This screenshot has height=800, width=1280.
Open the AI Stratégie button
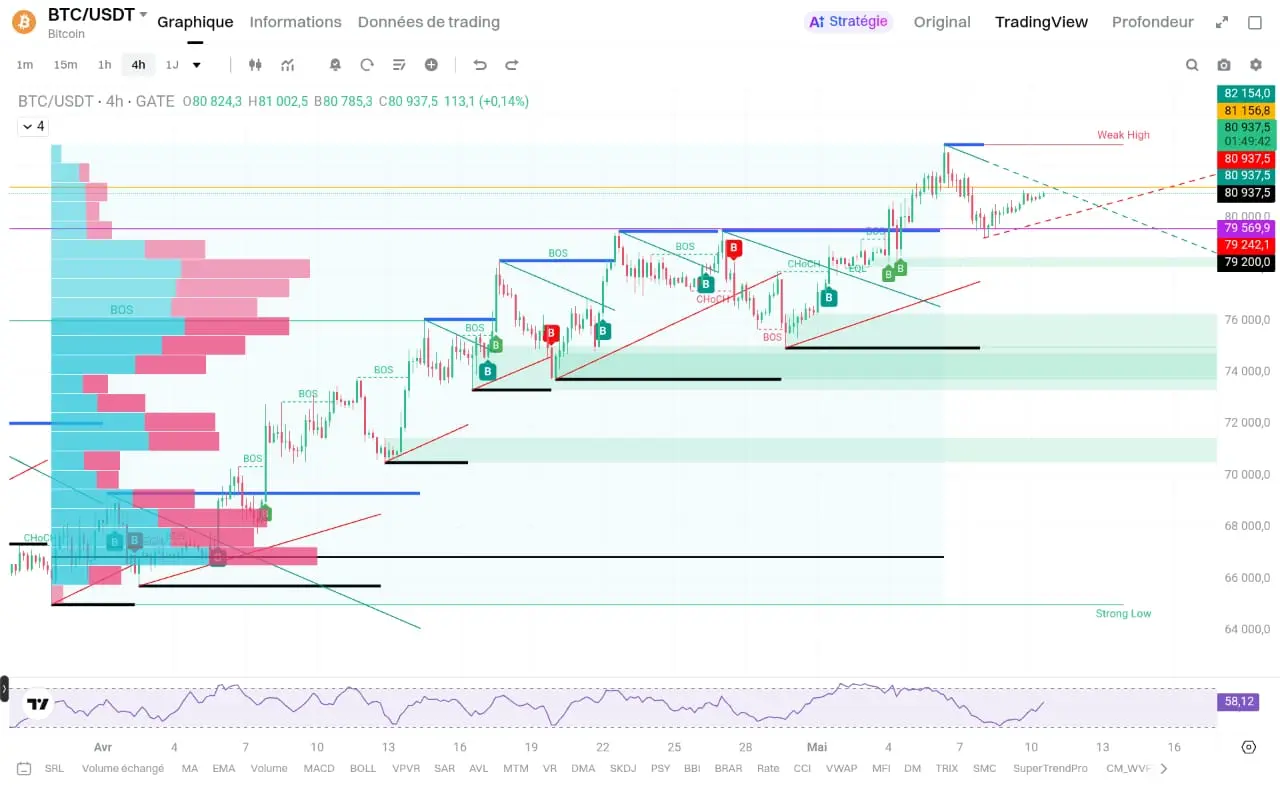tap(848, 22)
